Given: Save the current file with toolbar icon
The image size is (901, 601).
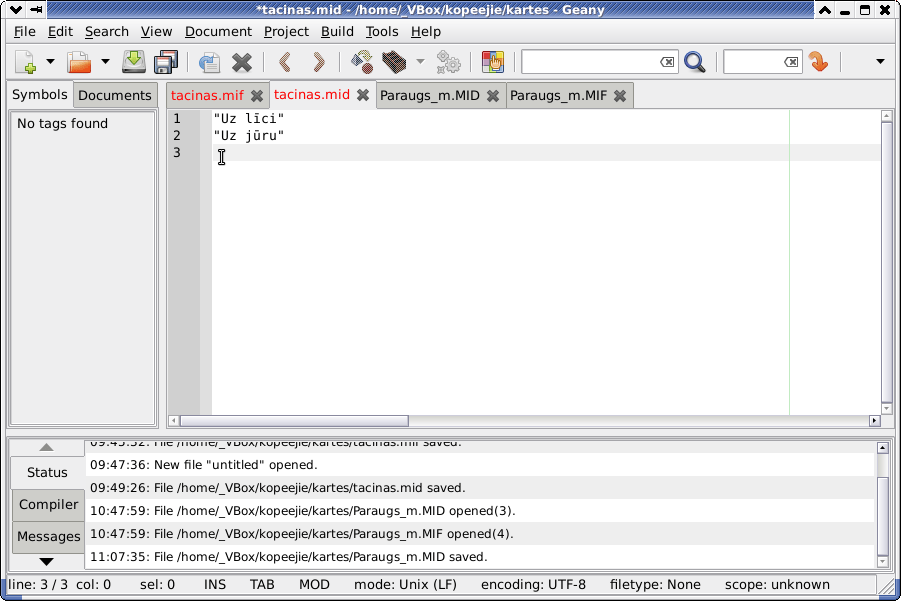Looking at the screenshot, I should pyautogui.click(x=133, y=62).
